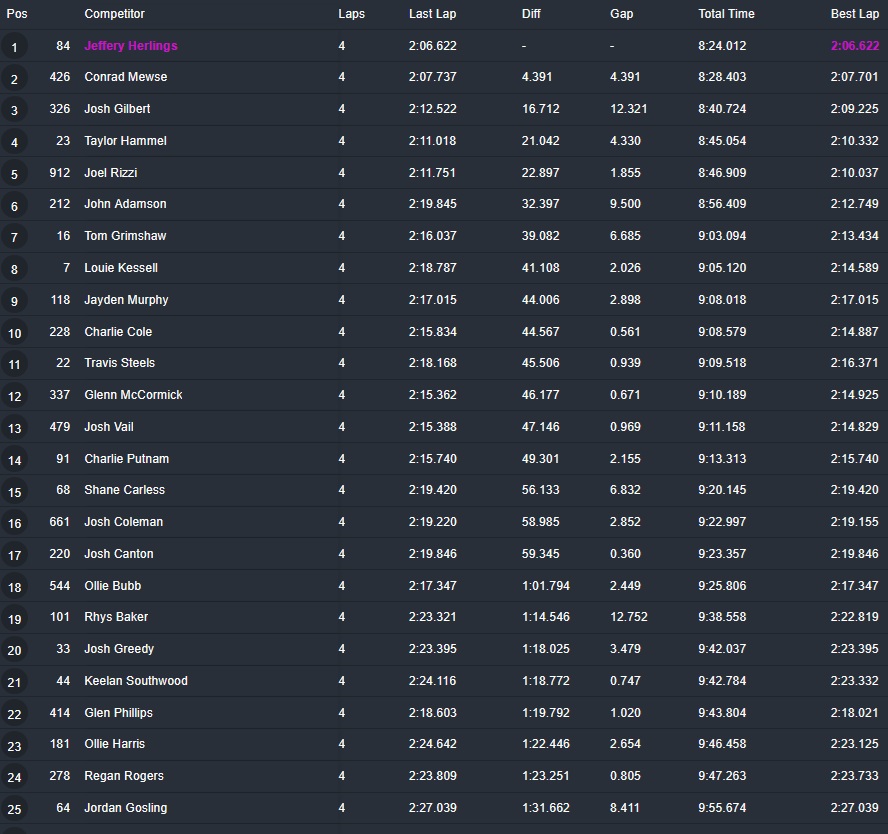Click Herlings' highlighted best lap 2:06.622
This screenshot has width=888, height=834.
855,46
